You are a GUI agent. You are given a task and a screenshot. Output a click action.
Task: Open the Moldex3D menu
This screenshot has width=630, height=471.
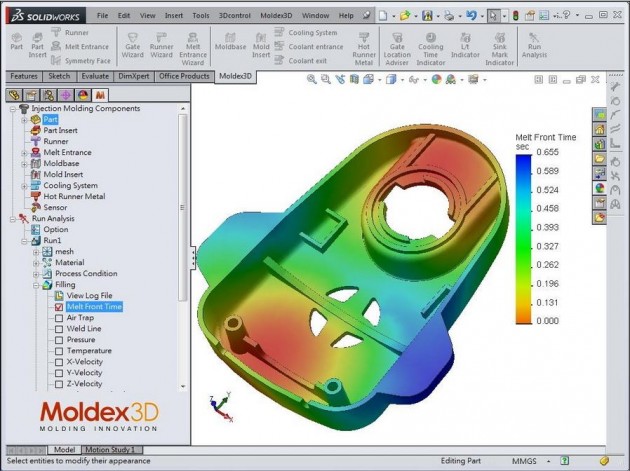[276, 16]
